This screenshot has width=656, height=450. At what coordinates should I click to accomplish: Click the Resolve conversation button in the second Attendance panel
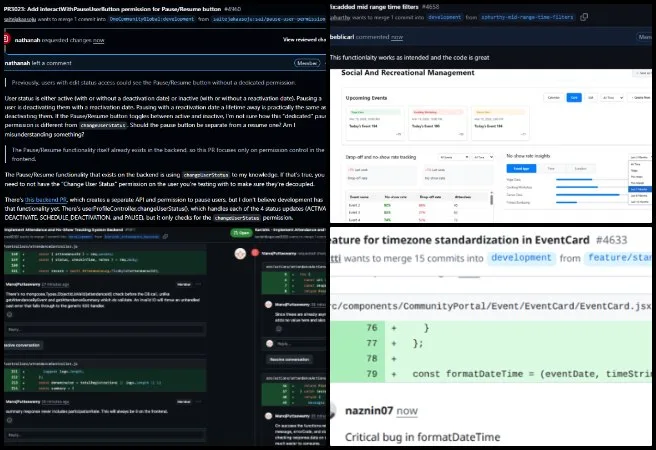click(x=290, y=359)
